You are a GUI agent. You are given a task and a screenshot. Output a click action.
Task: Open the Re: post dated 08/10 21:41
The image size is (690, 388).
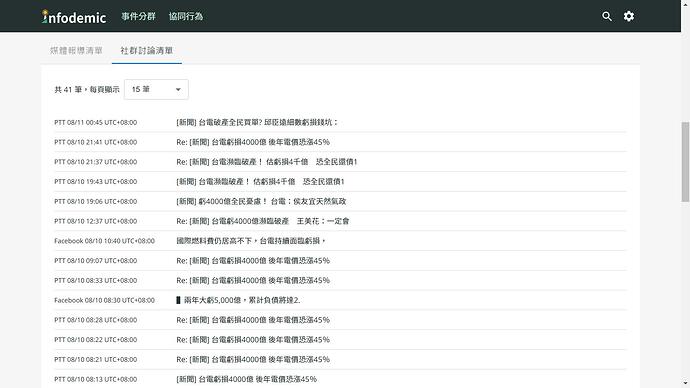[x=253, y=142]
